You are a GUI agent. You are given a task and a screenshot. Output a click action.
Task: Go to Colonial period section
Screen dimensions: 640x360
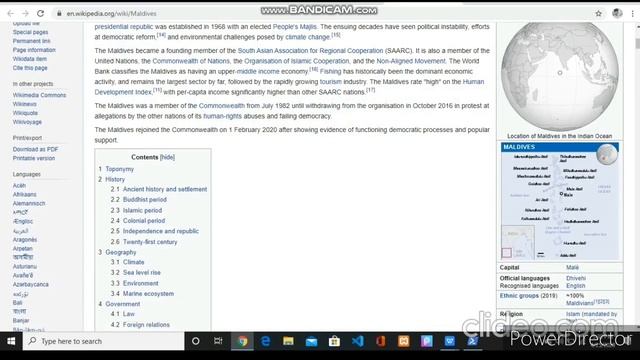point(144,220)
